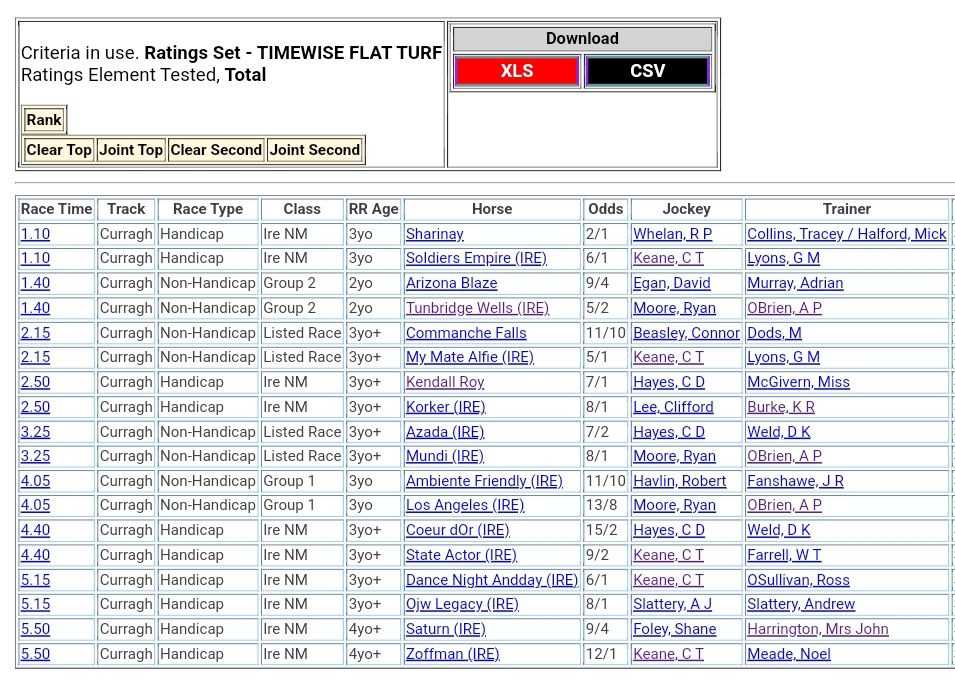
Task: Open trainer link Collins, Tracey / Halford, Mick
Action: click(846, 234)
